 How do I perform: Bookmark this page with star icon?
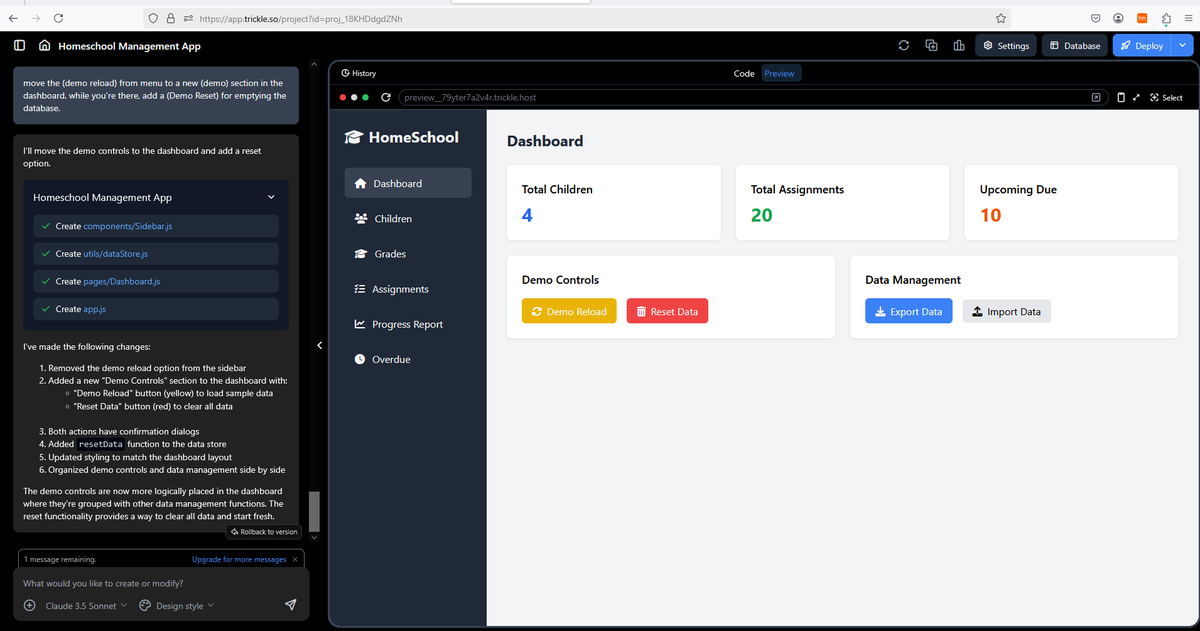click(x=1000, y=17)
